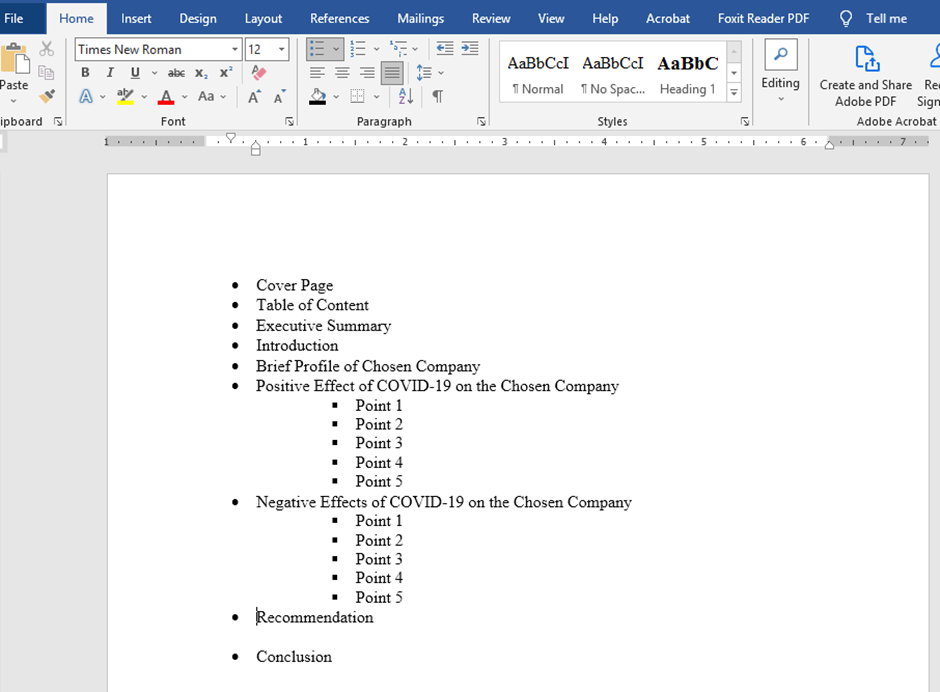Click Create and Share Adobe PDF
The image size is (940, 692).
pyautogui.click(x=866, y=76)
